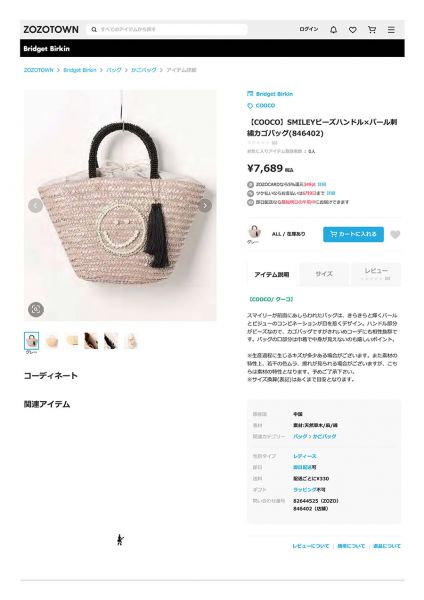Click the カートに入れる button
The image size is (424, 600).
click(353, 234)
